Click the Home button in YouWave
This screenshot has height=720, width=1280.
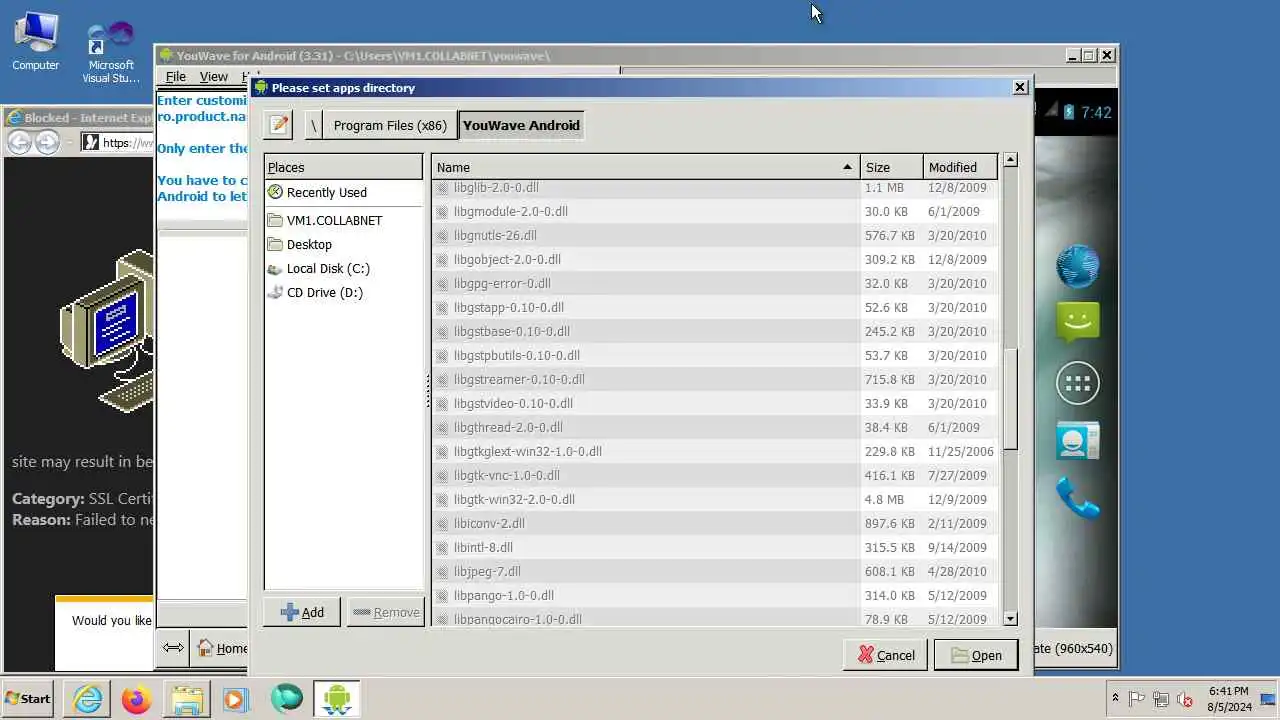click(222, 648)
